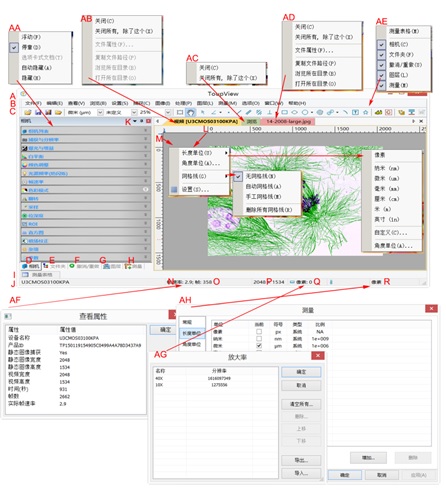
Task: Click the star icon in the toolbar
Action: pos(366,112)
